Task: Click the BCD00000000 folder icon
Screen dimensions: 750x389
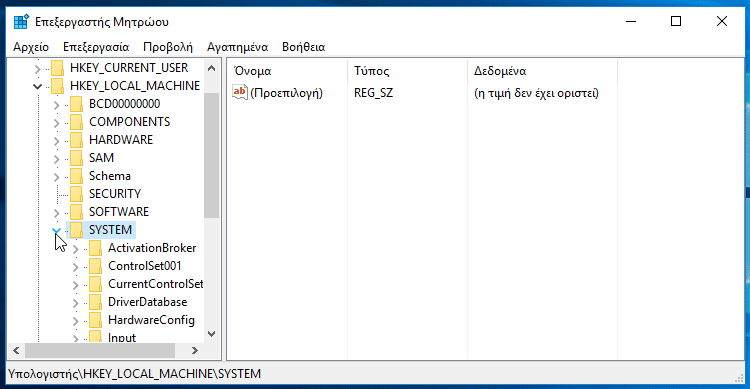Action: coord(77,104)
